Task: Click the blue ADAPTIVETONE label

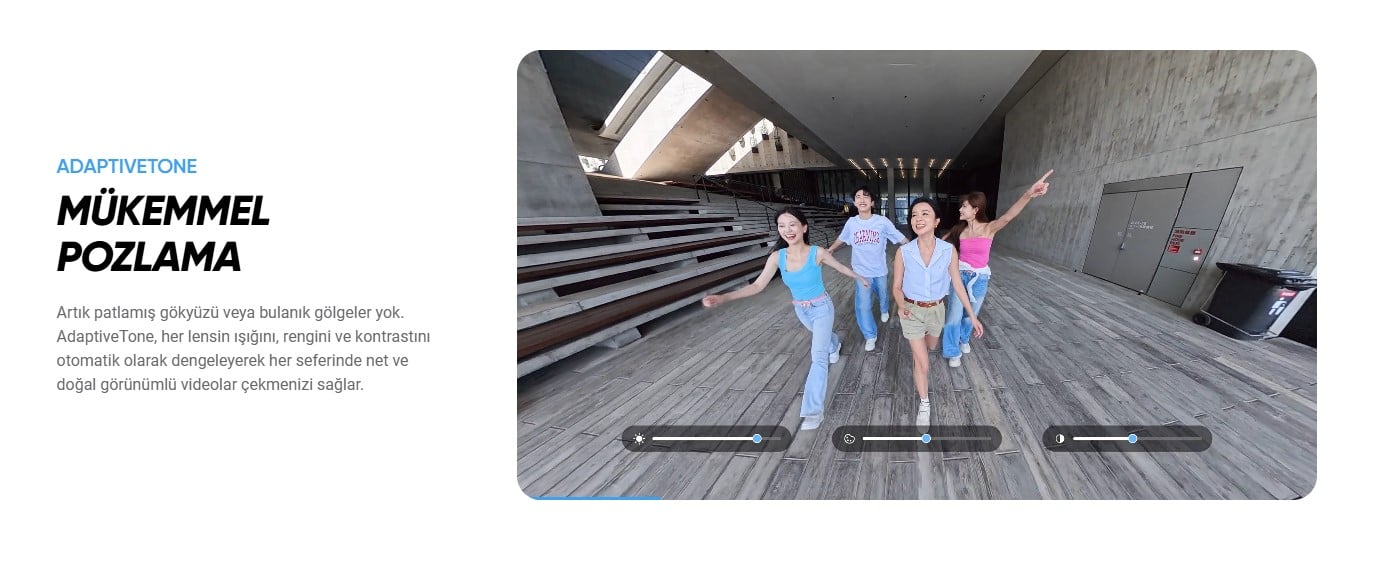Action: [127, 166]
